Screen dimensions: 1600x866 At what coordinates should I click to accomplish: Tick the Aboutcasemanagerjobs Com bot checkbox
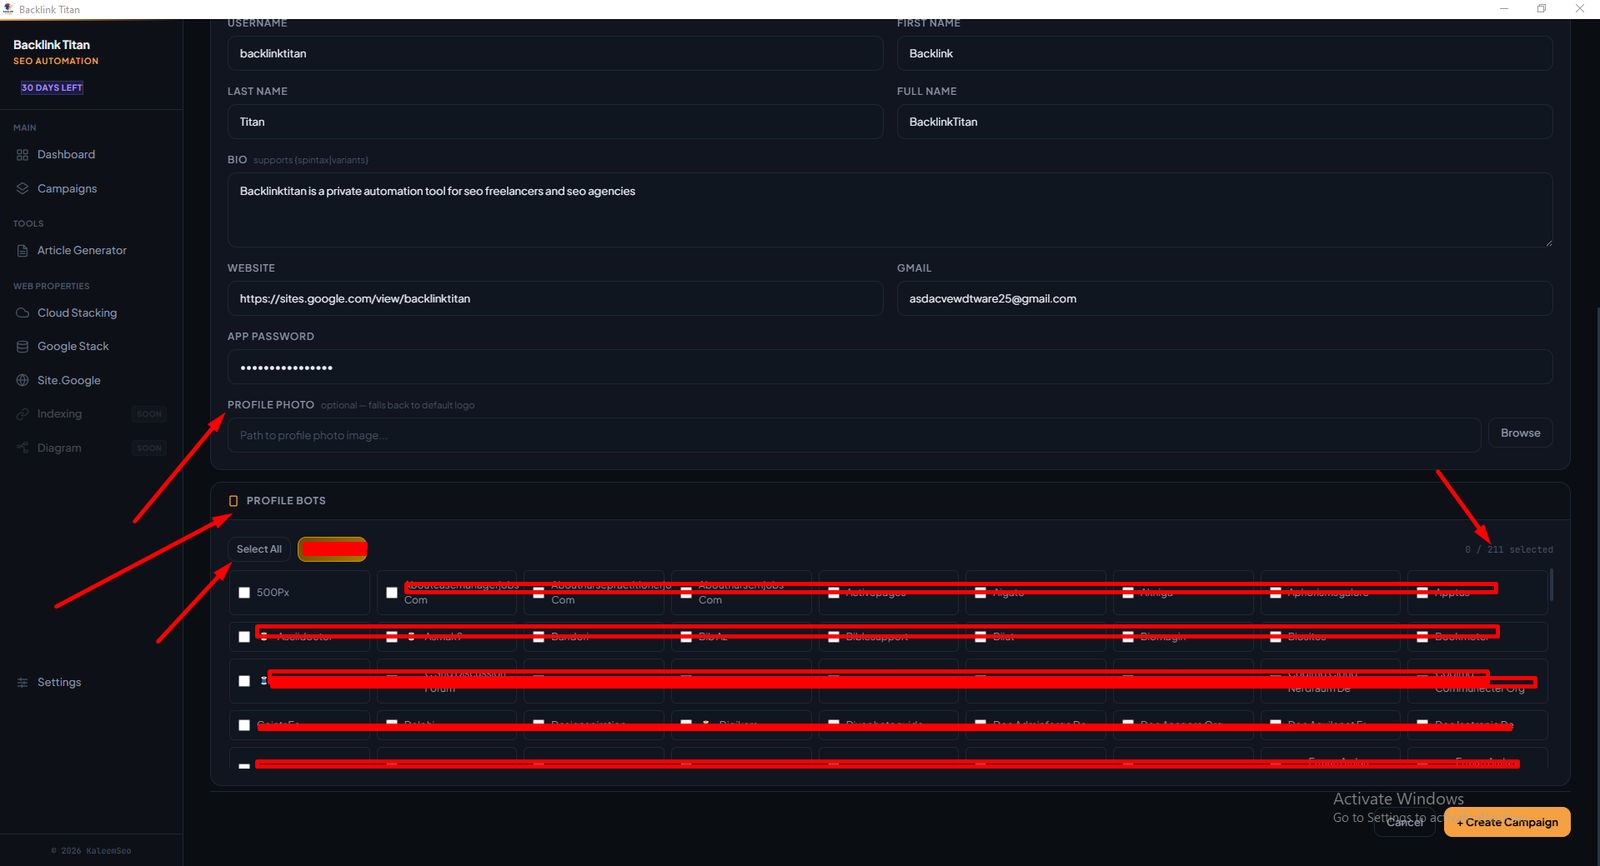(x=391, y=593)
